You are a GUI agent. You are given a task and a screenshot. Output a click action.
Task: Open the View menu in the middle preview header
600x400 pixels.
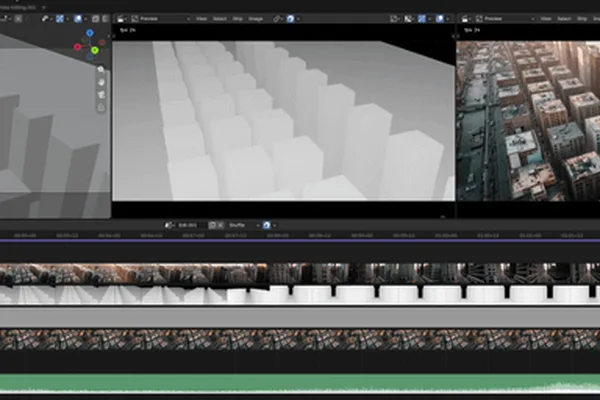coord(201,18)
